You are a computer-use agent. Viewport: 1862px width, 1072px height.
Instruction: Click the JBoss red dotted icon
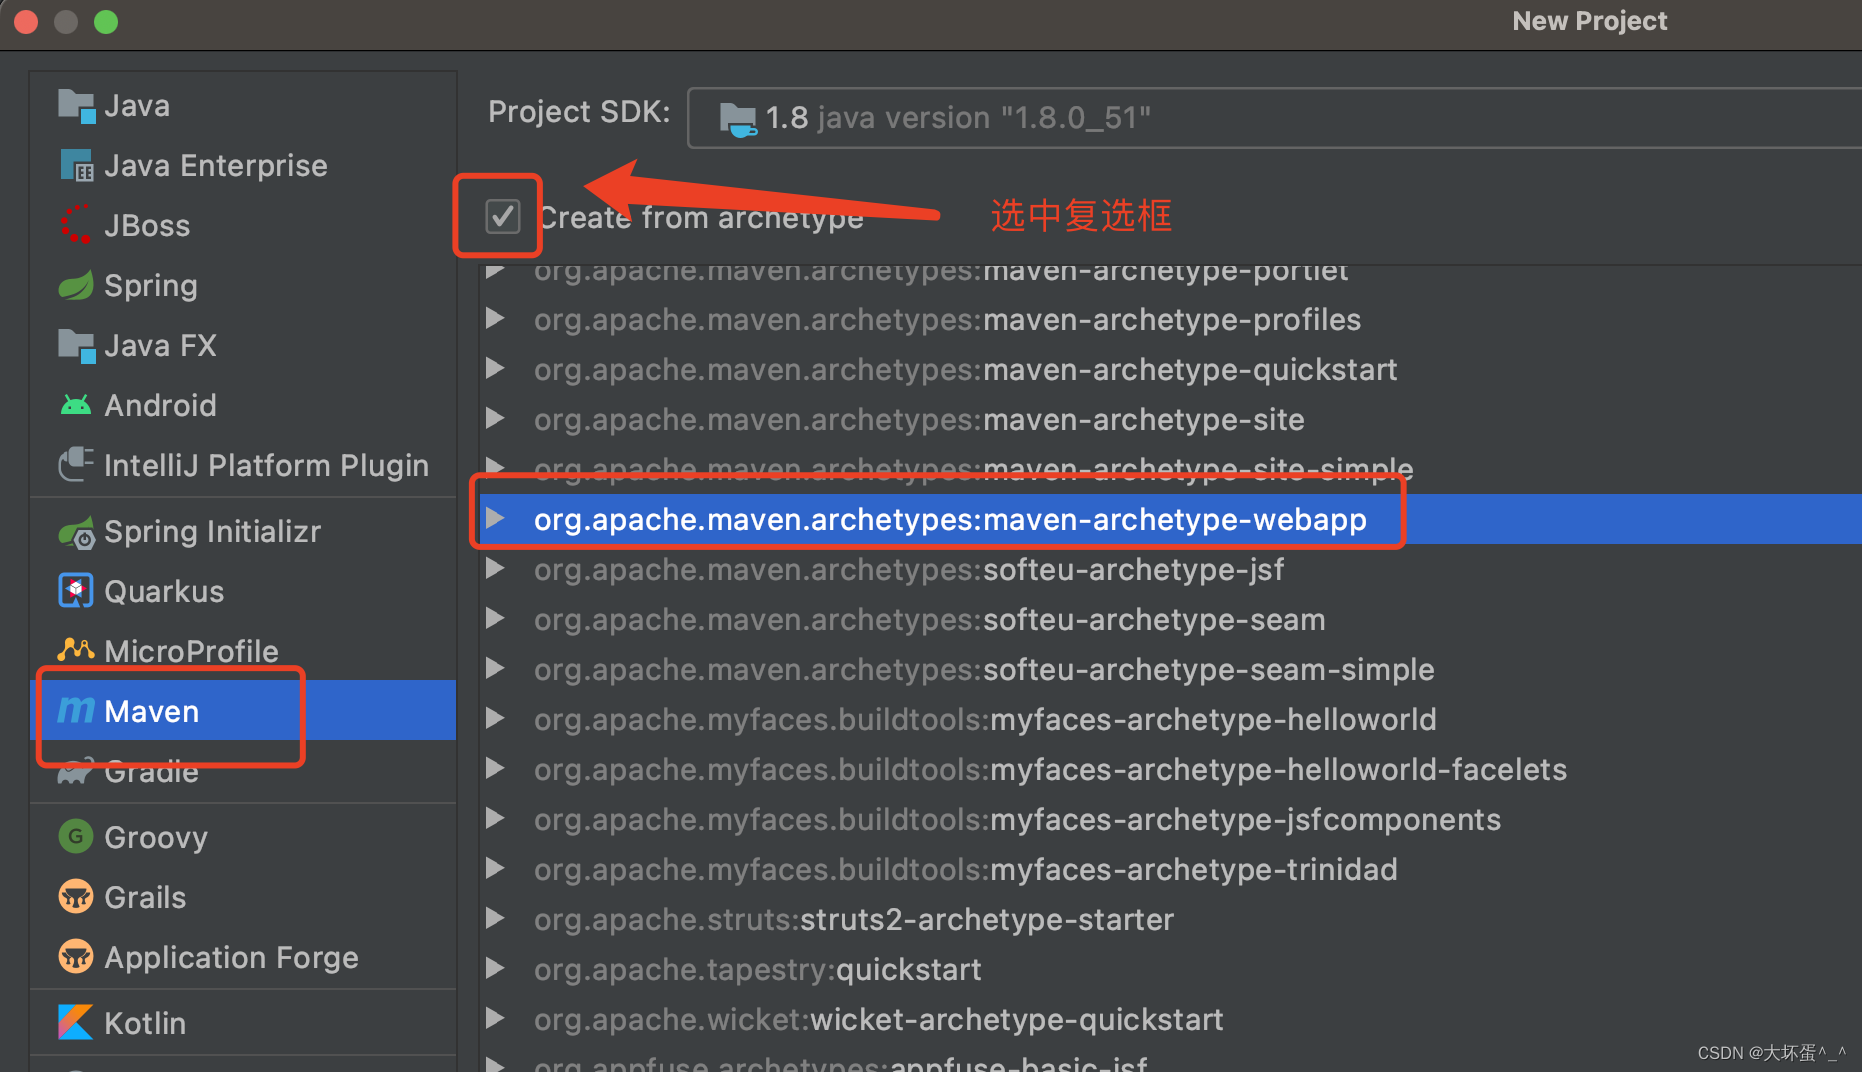(76, 225)
